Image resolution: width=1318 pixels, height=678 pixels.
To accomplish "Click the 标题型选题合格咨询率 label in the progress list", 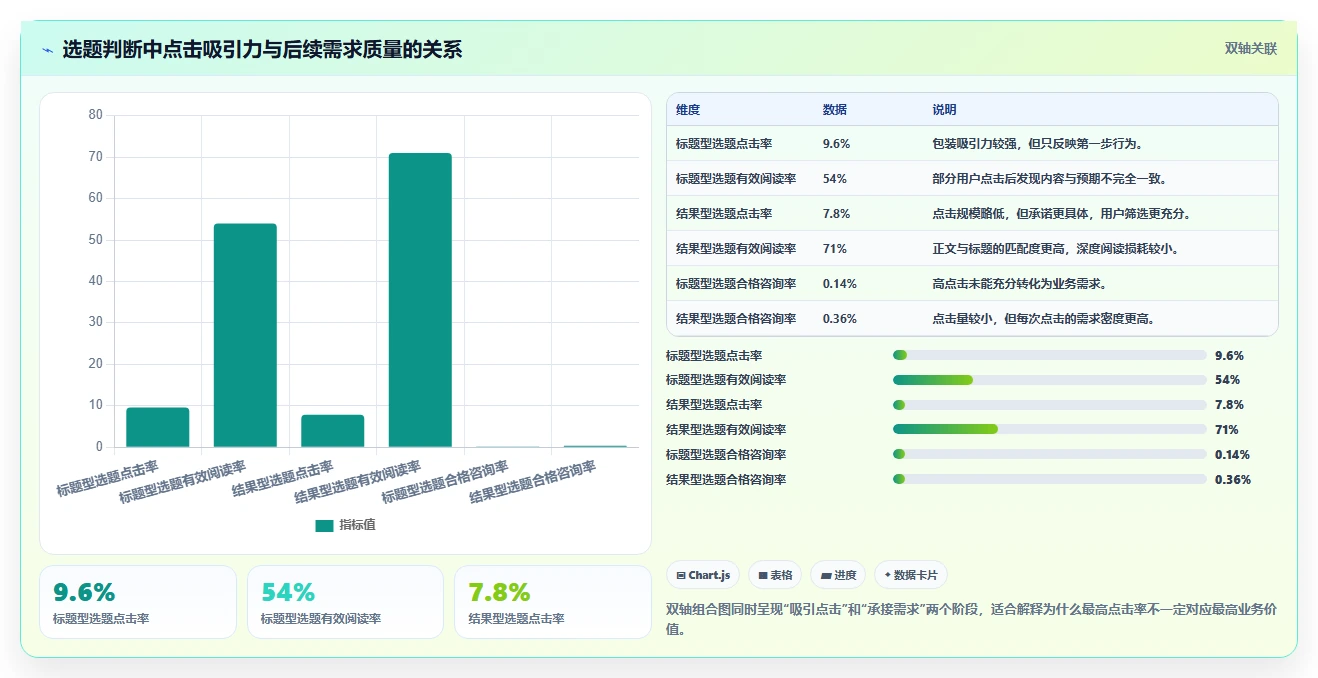I will click(726, 455).
